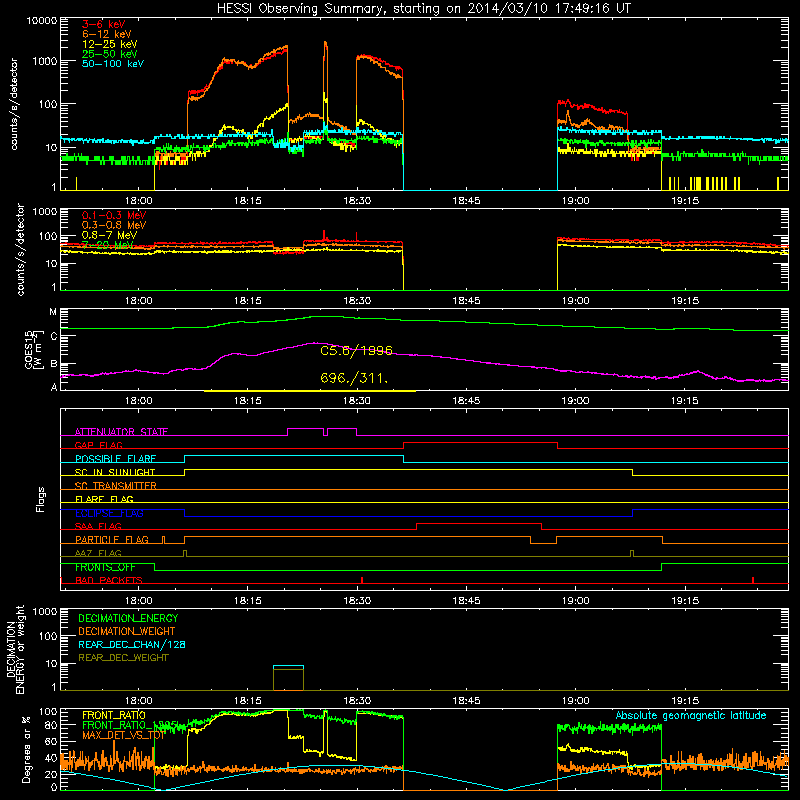This screenshot has width=800, height=800.
Task: Click the AAZ_FLAG label
Action: pos(98,553)
